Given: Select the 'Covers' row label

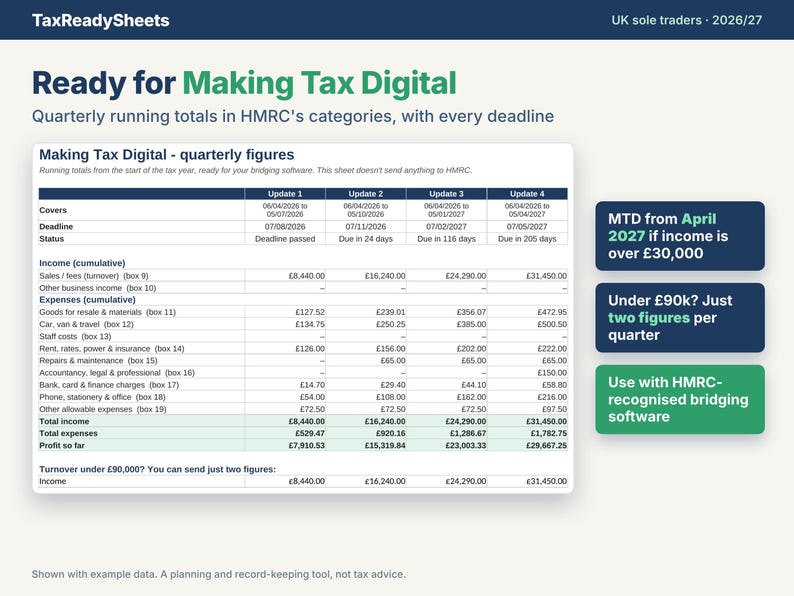Looking at the screenshot, I should [53, 210].
